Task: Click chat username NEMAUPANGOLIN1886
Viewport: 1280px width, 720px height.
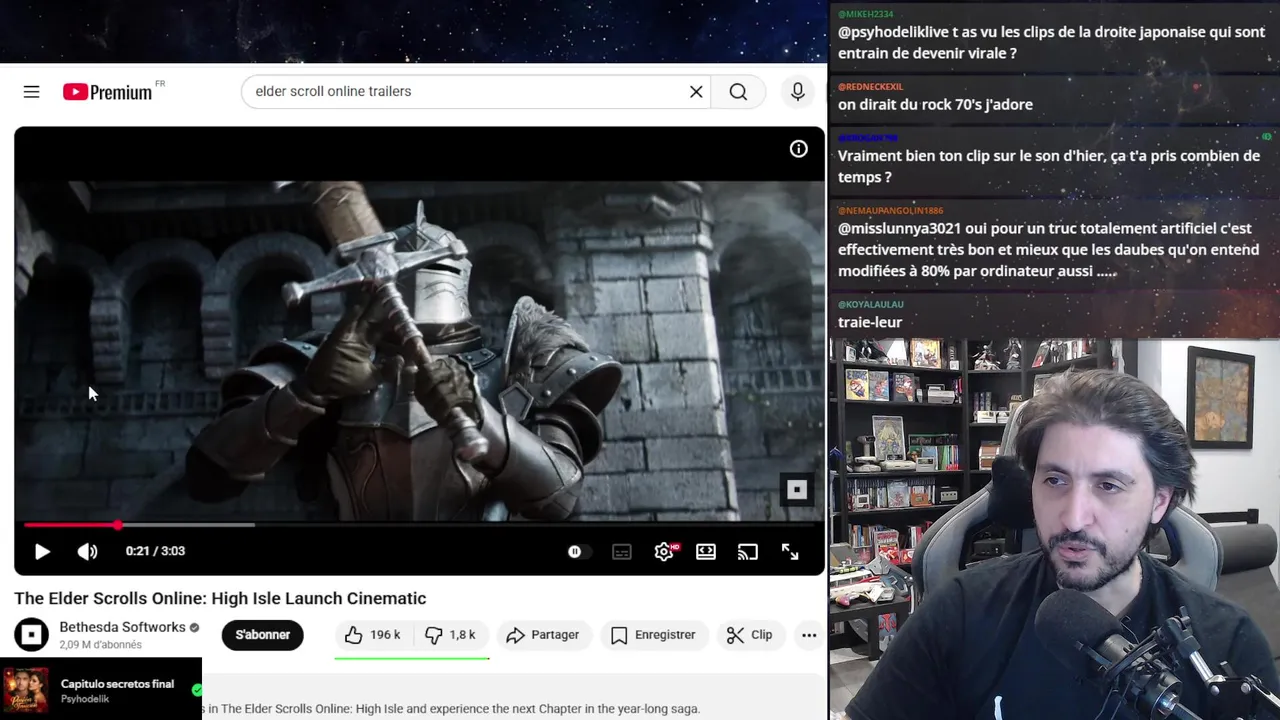Action: point(890,211)
